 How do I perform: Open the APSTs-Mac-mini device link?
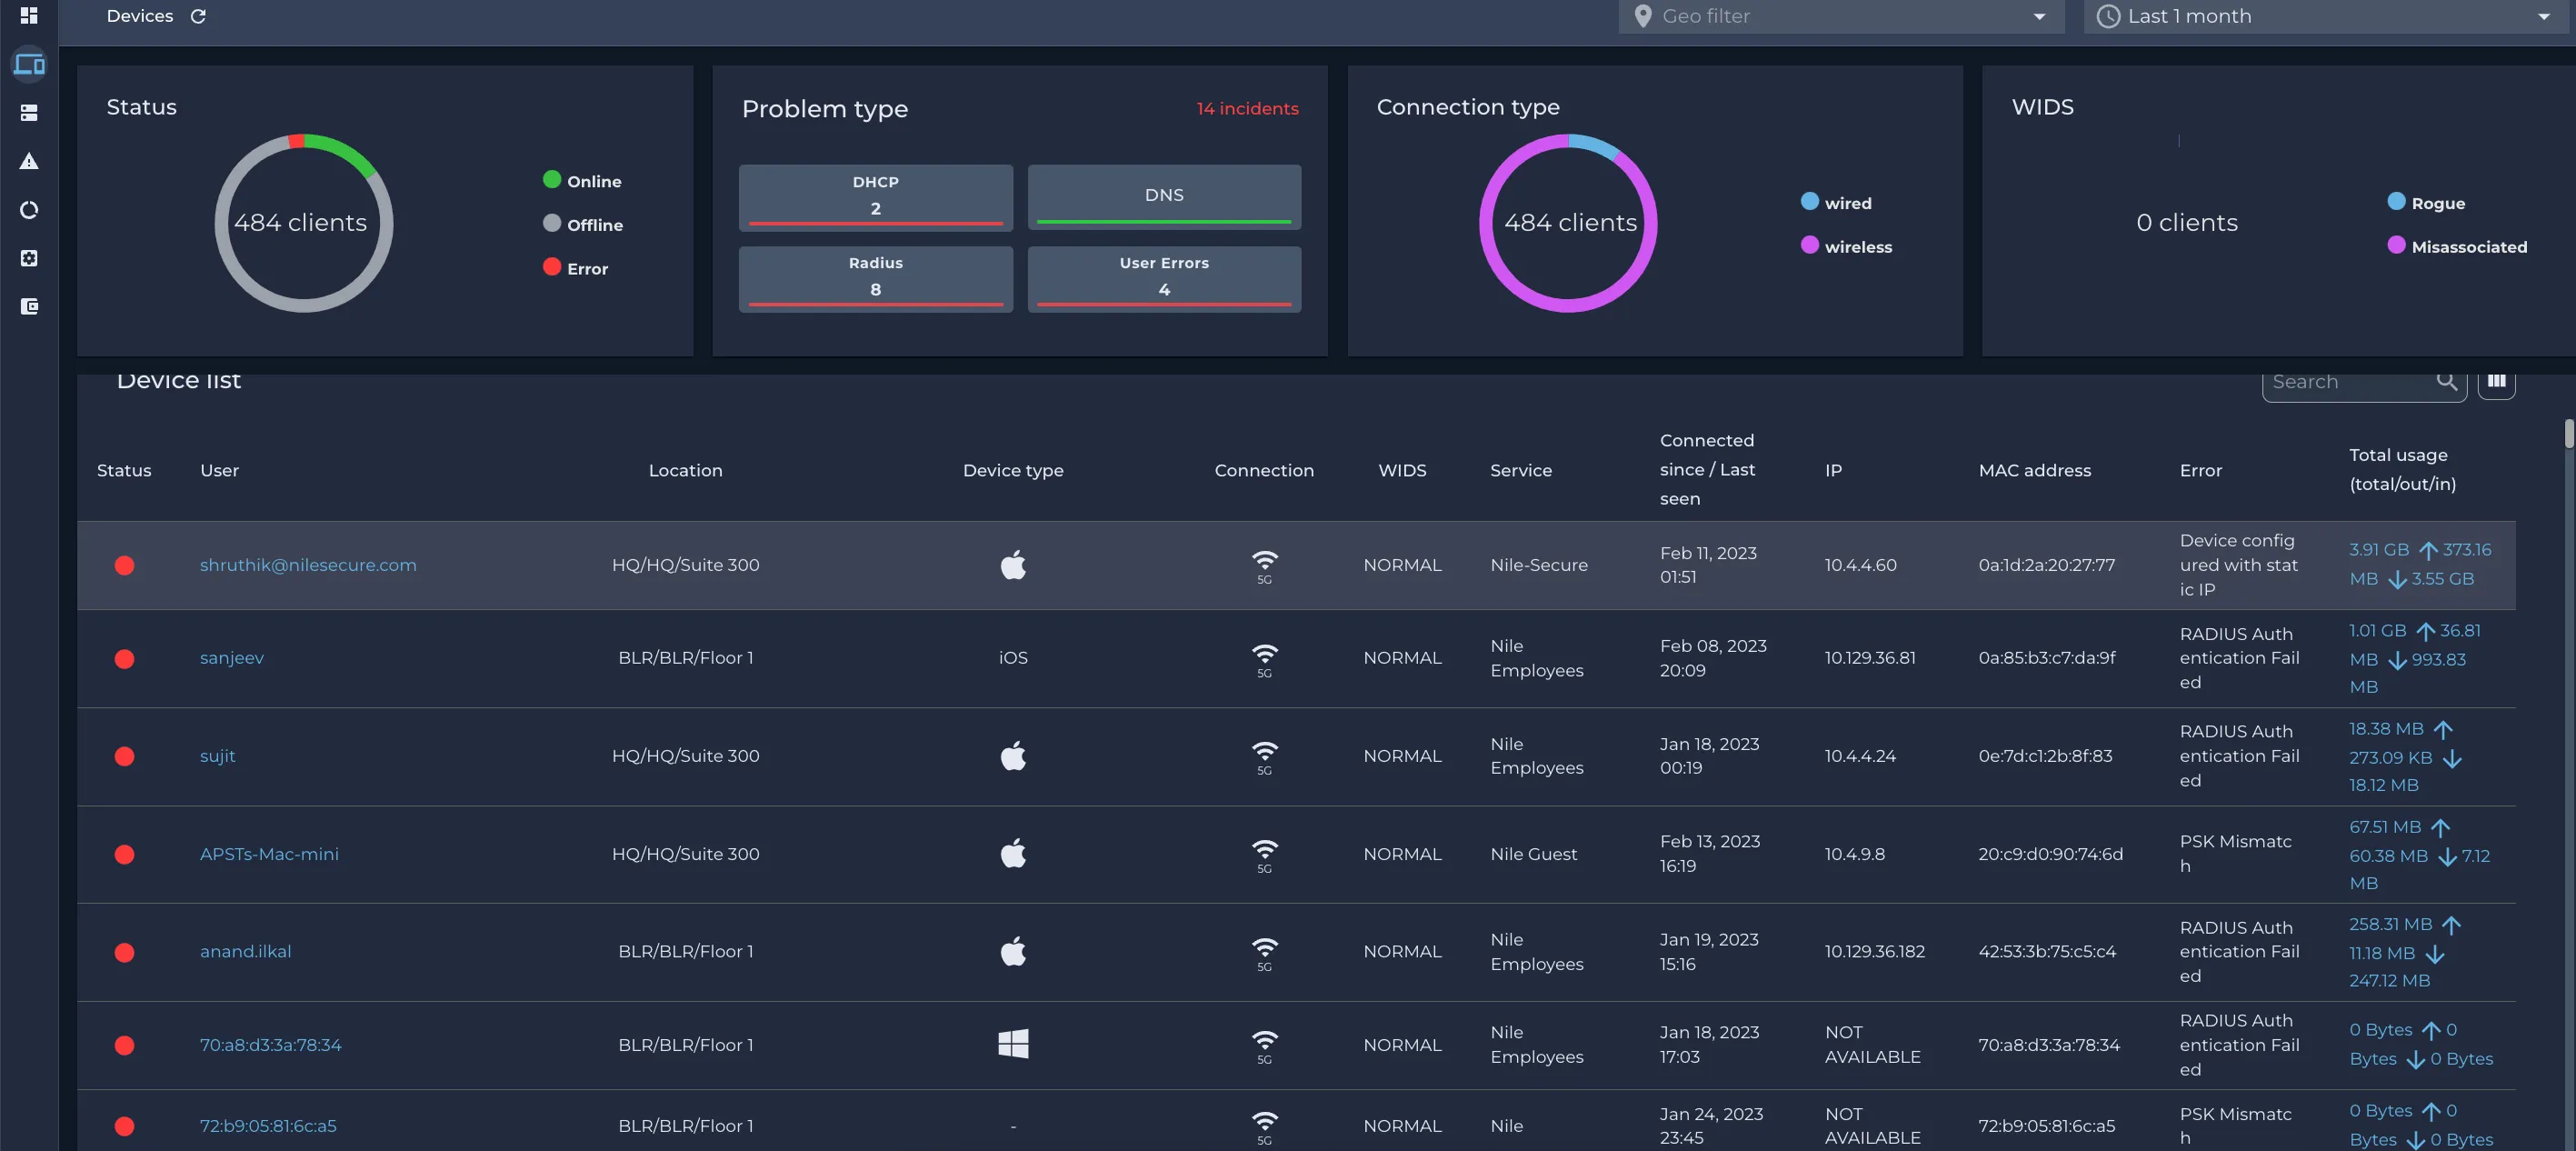tap(269, 854)
